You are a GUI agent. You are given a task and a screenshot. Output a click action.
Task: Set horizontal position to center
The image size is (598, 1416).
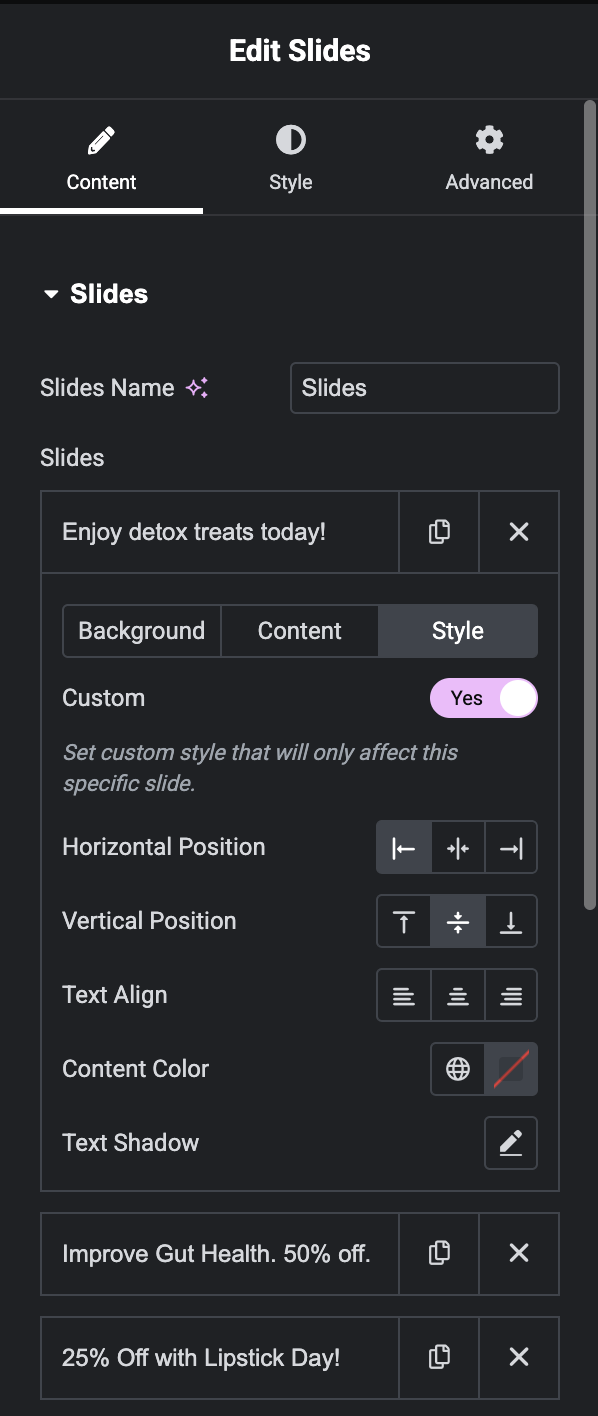pyautogui.click(x=458, y=848)
